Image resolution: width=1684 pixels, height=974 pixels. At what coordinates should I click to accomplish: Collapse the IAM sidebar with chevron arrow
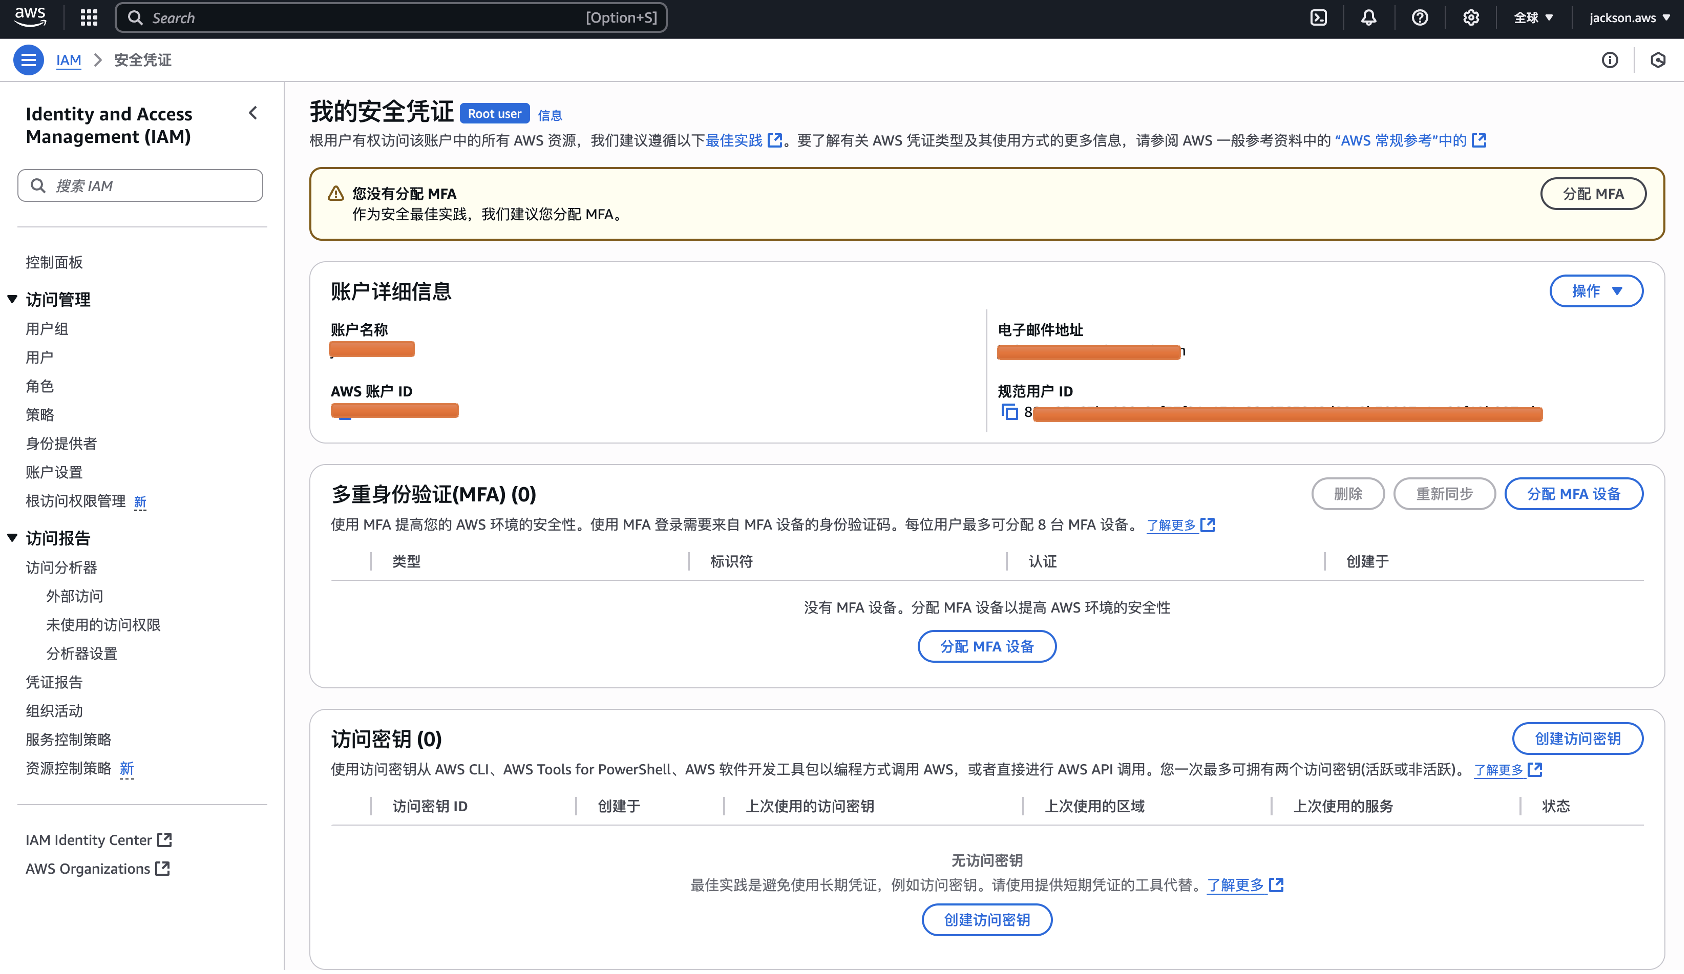253,113
